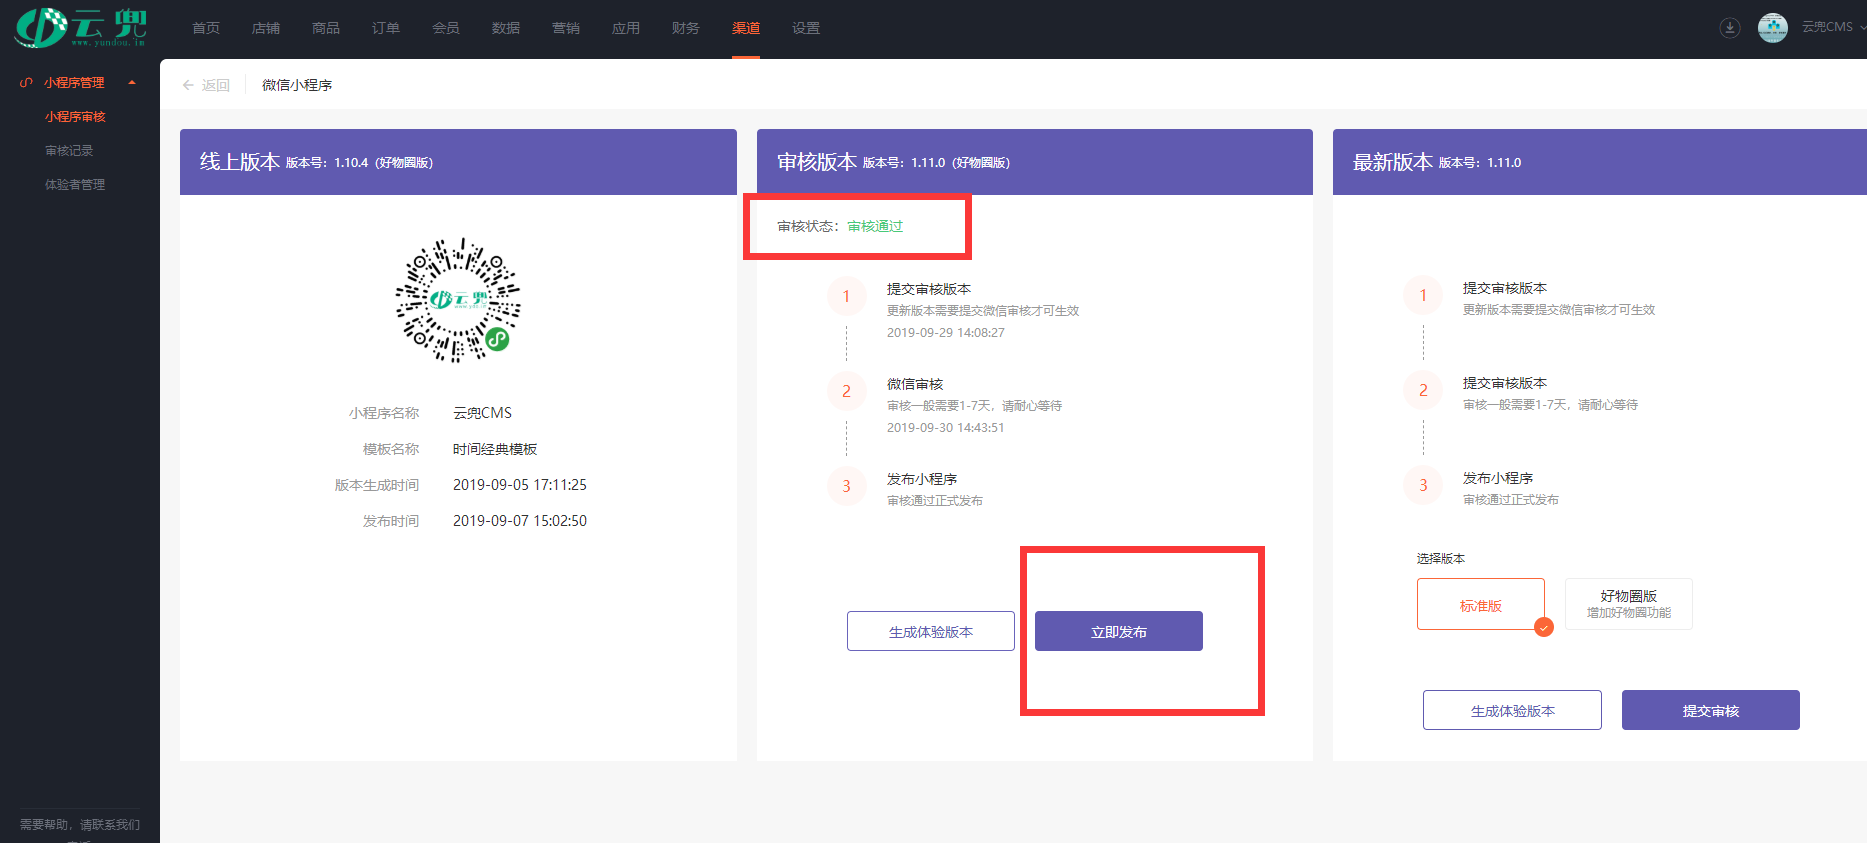The width and height of the screenshot is (1867, 843).
Task: Open the 财务 top menu
Action: tap(686, 28)
